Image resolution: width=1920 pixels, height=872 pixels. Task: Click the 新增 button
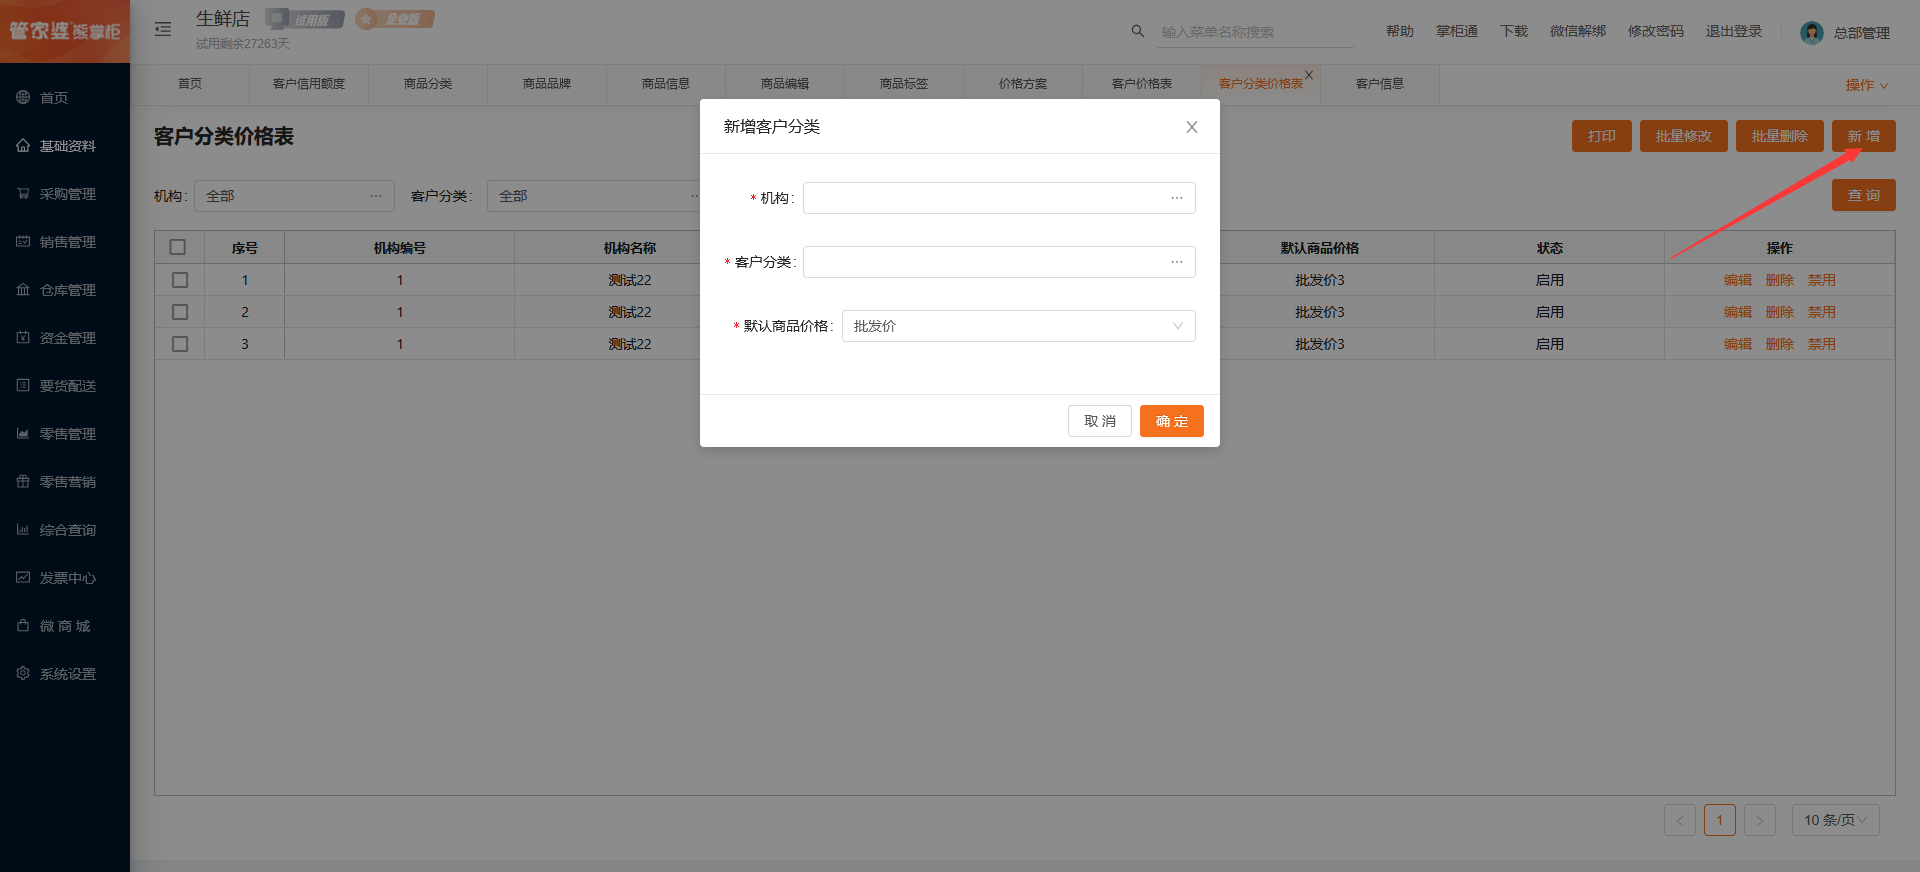click(x=1864, y=136)
